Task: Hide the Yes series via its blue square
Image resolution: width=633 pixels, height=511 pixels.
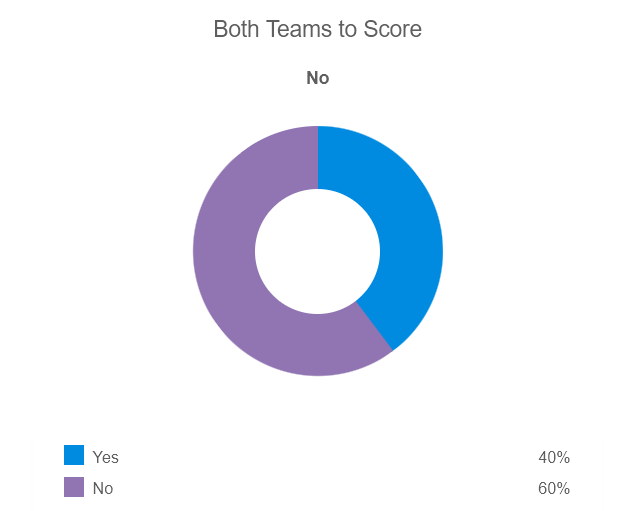Action: (74, 456)
